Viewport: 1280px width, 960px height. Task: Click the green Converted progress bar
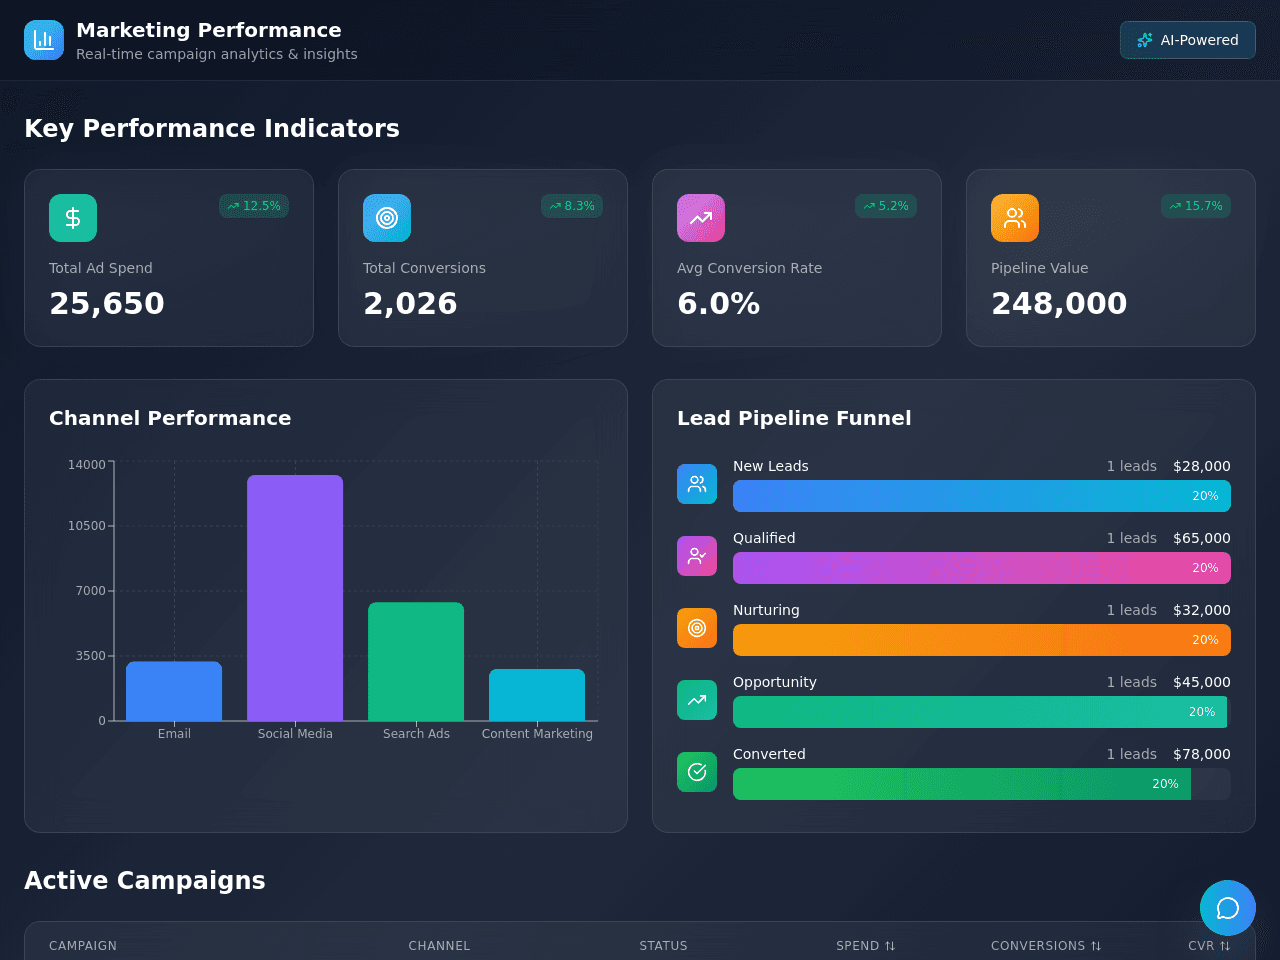click(962, 784)
